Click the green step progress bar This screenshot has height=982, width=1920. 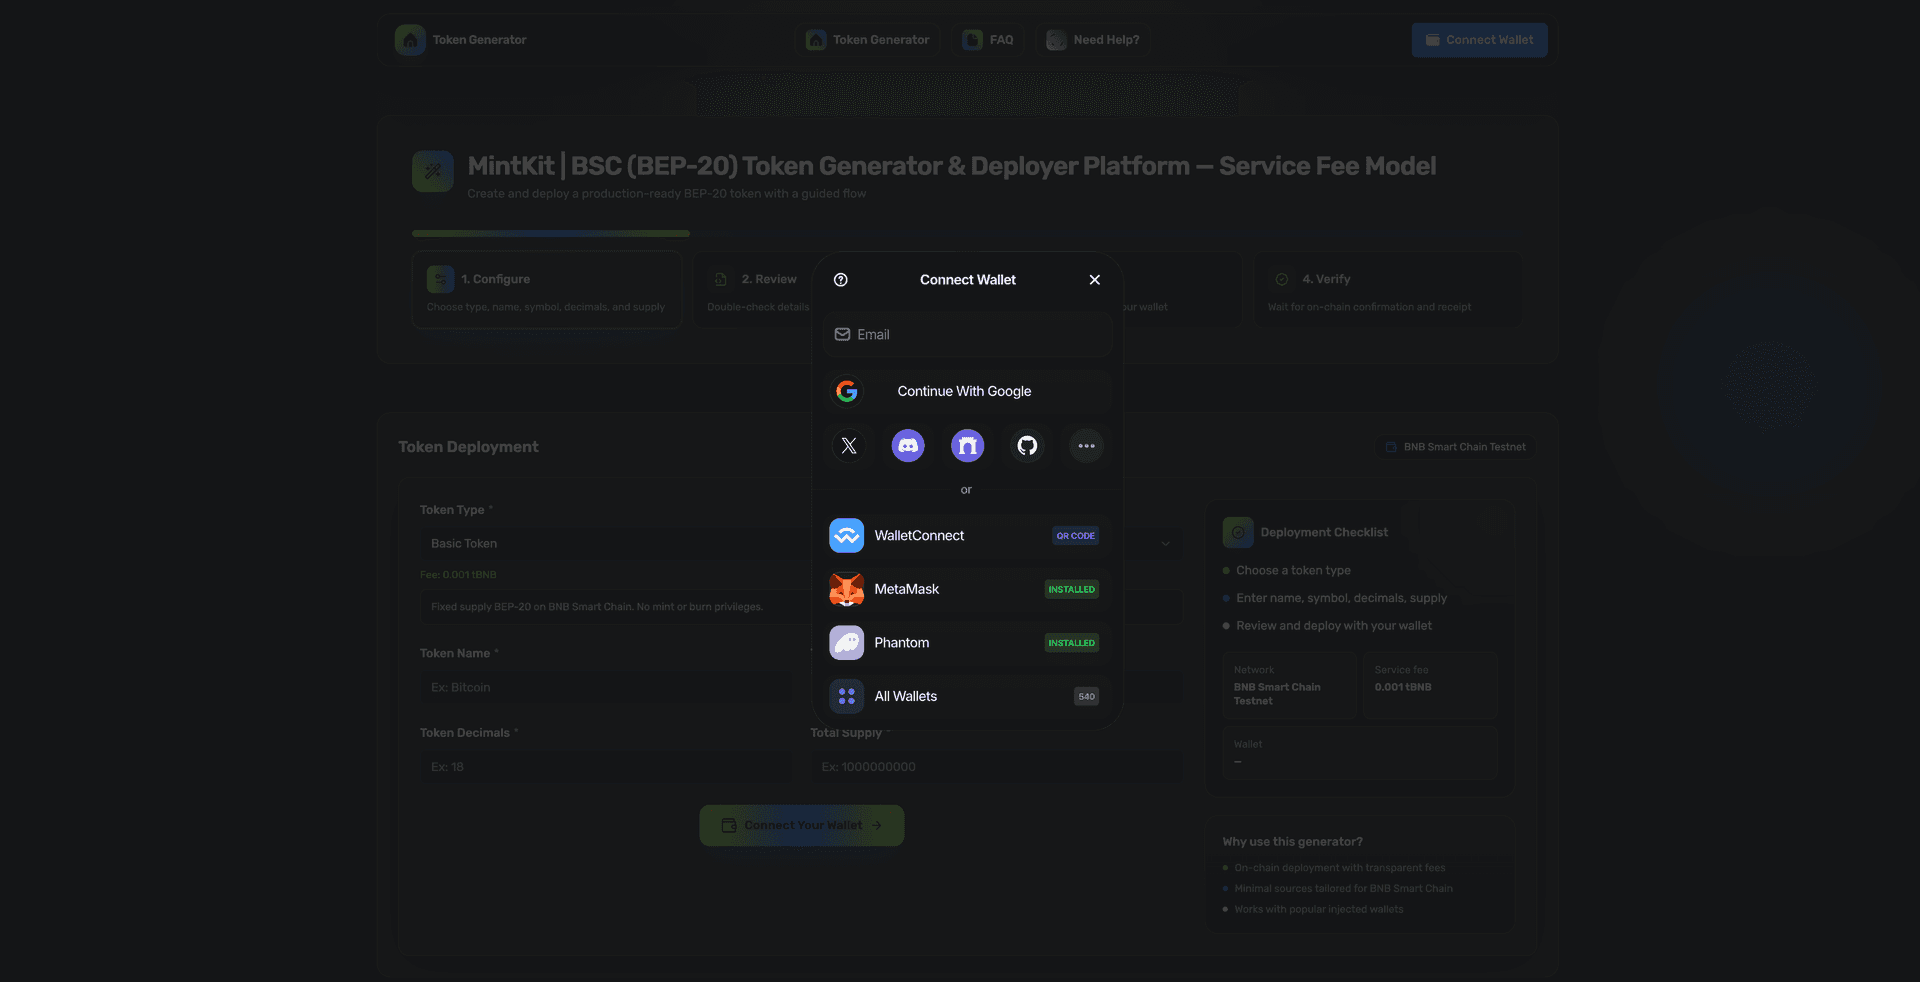coord(550,234)
